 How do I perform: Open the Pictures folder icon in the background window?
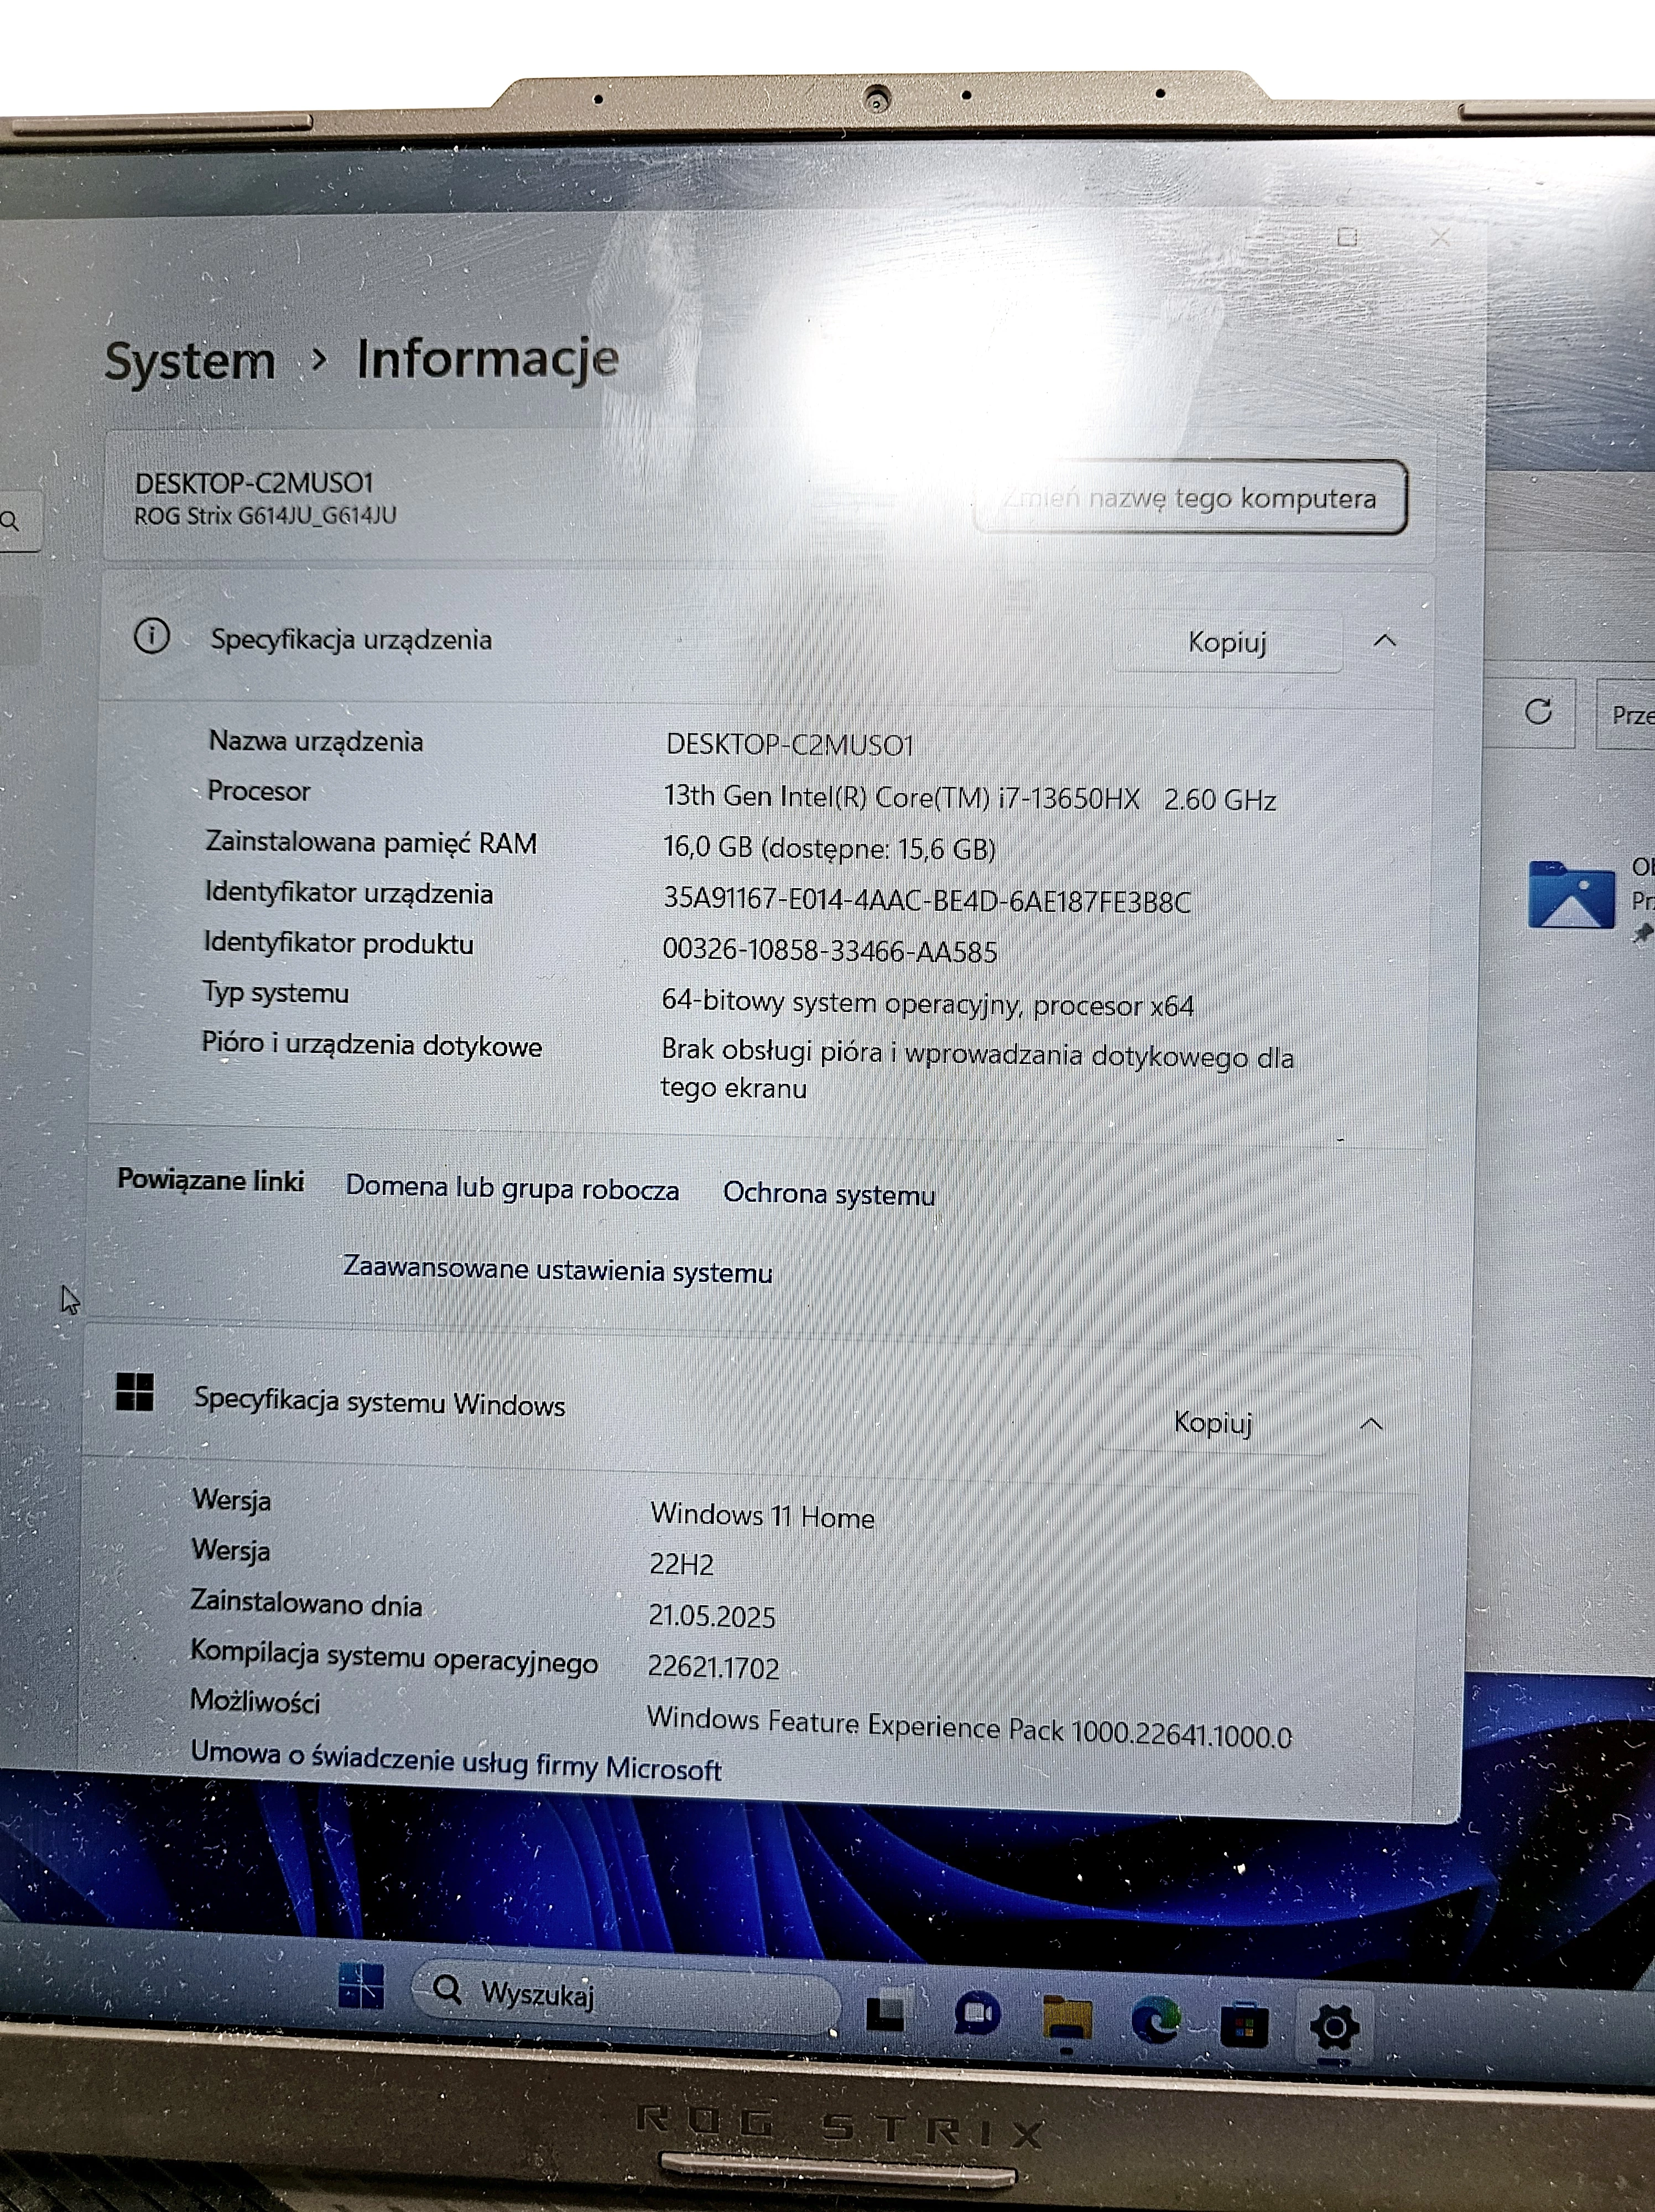coord(1570,894)
